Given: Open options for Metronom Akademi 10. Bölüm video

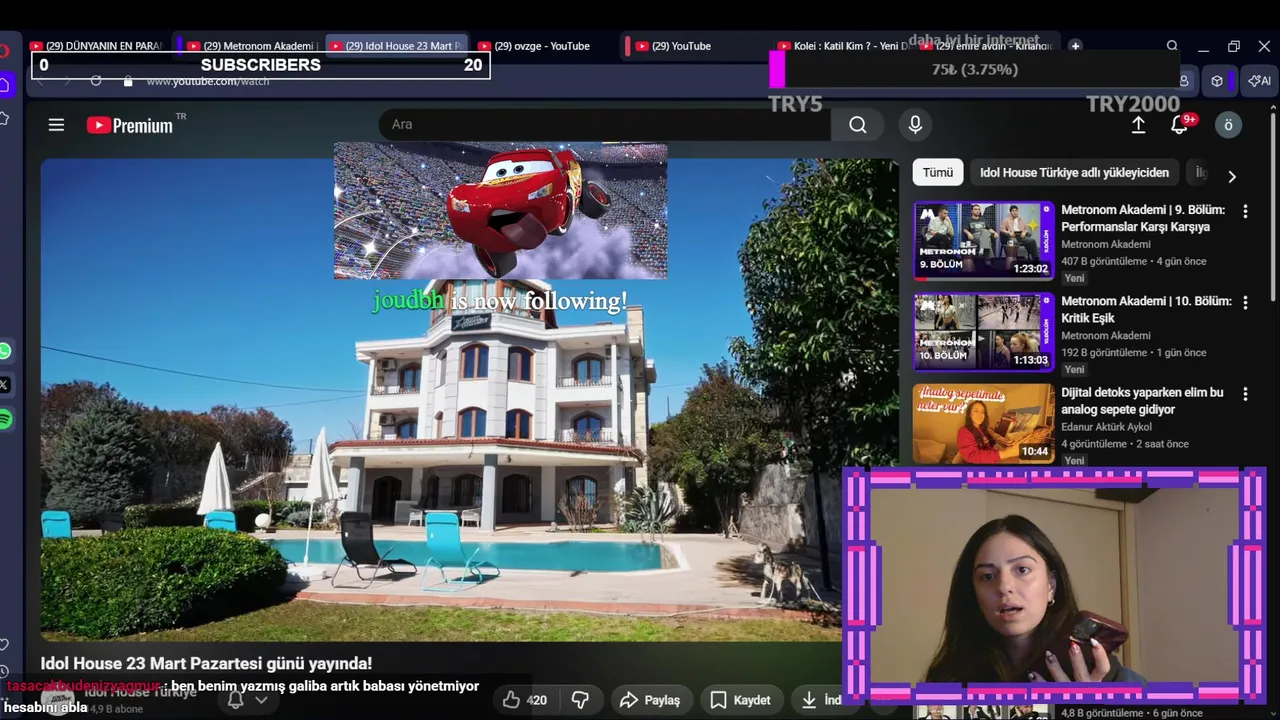Looking at the screenshot, I should pos(1245,303).
